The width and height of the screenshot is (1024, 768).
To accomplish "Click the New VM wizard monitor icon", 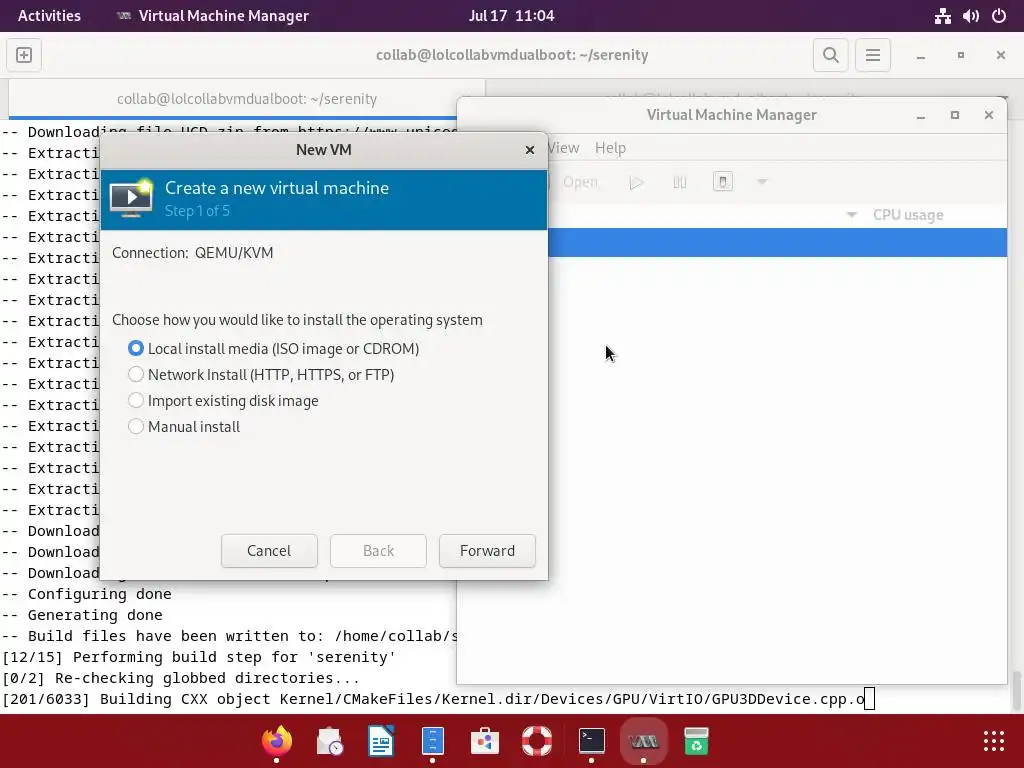I will coord(131,199).
